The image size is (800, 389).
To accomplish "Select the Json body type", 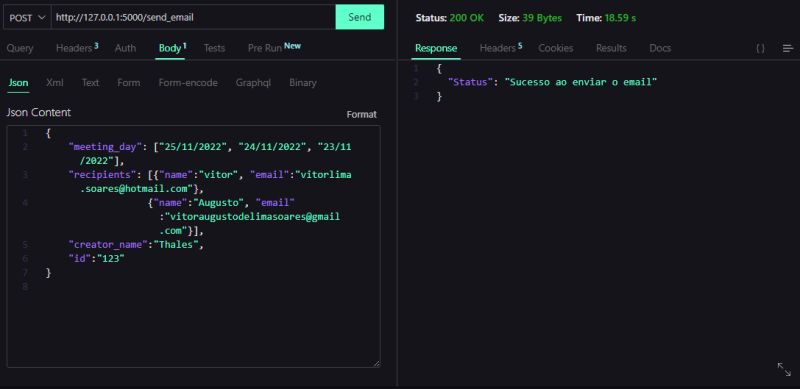I will pos(18,83).
